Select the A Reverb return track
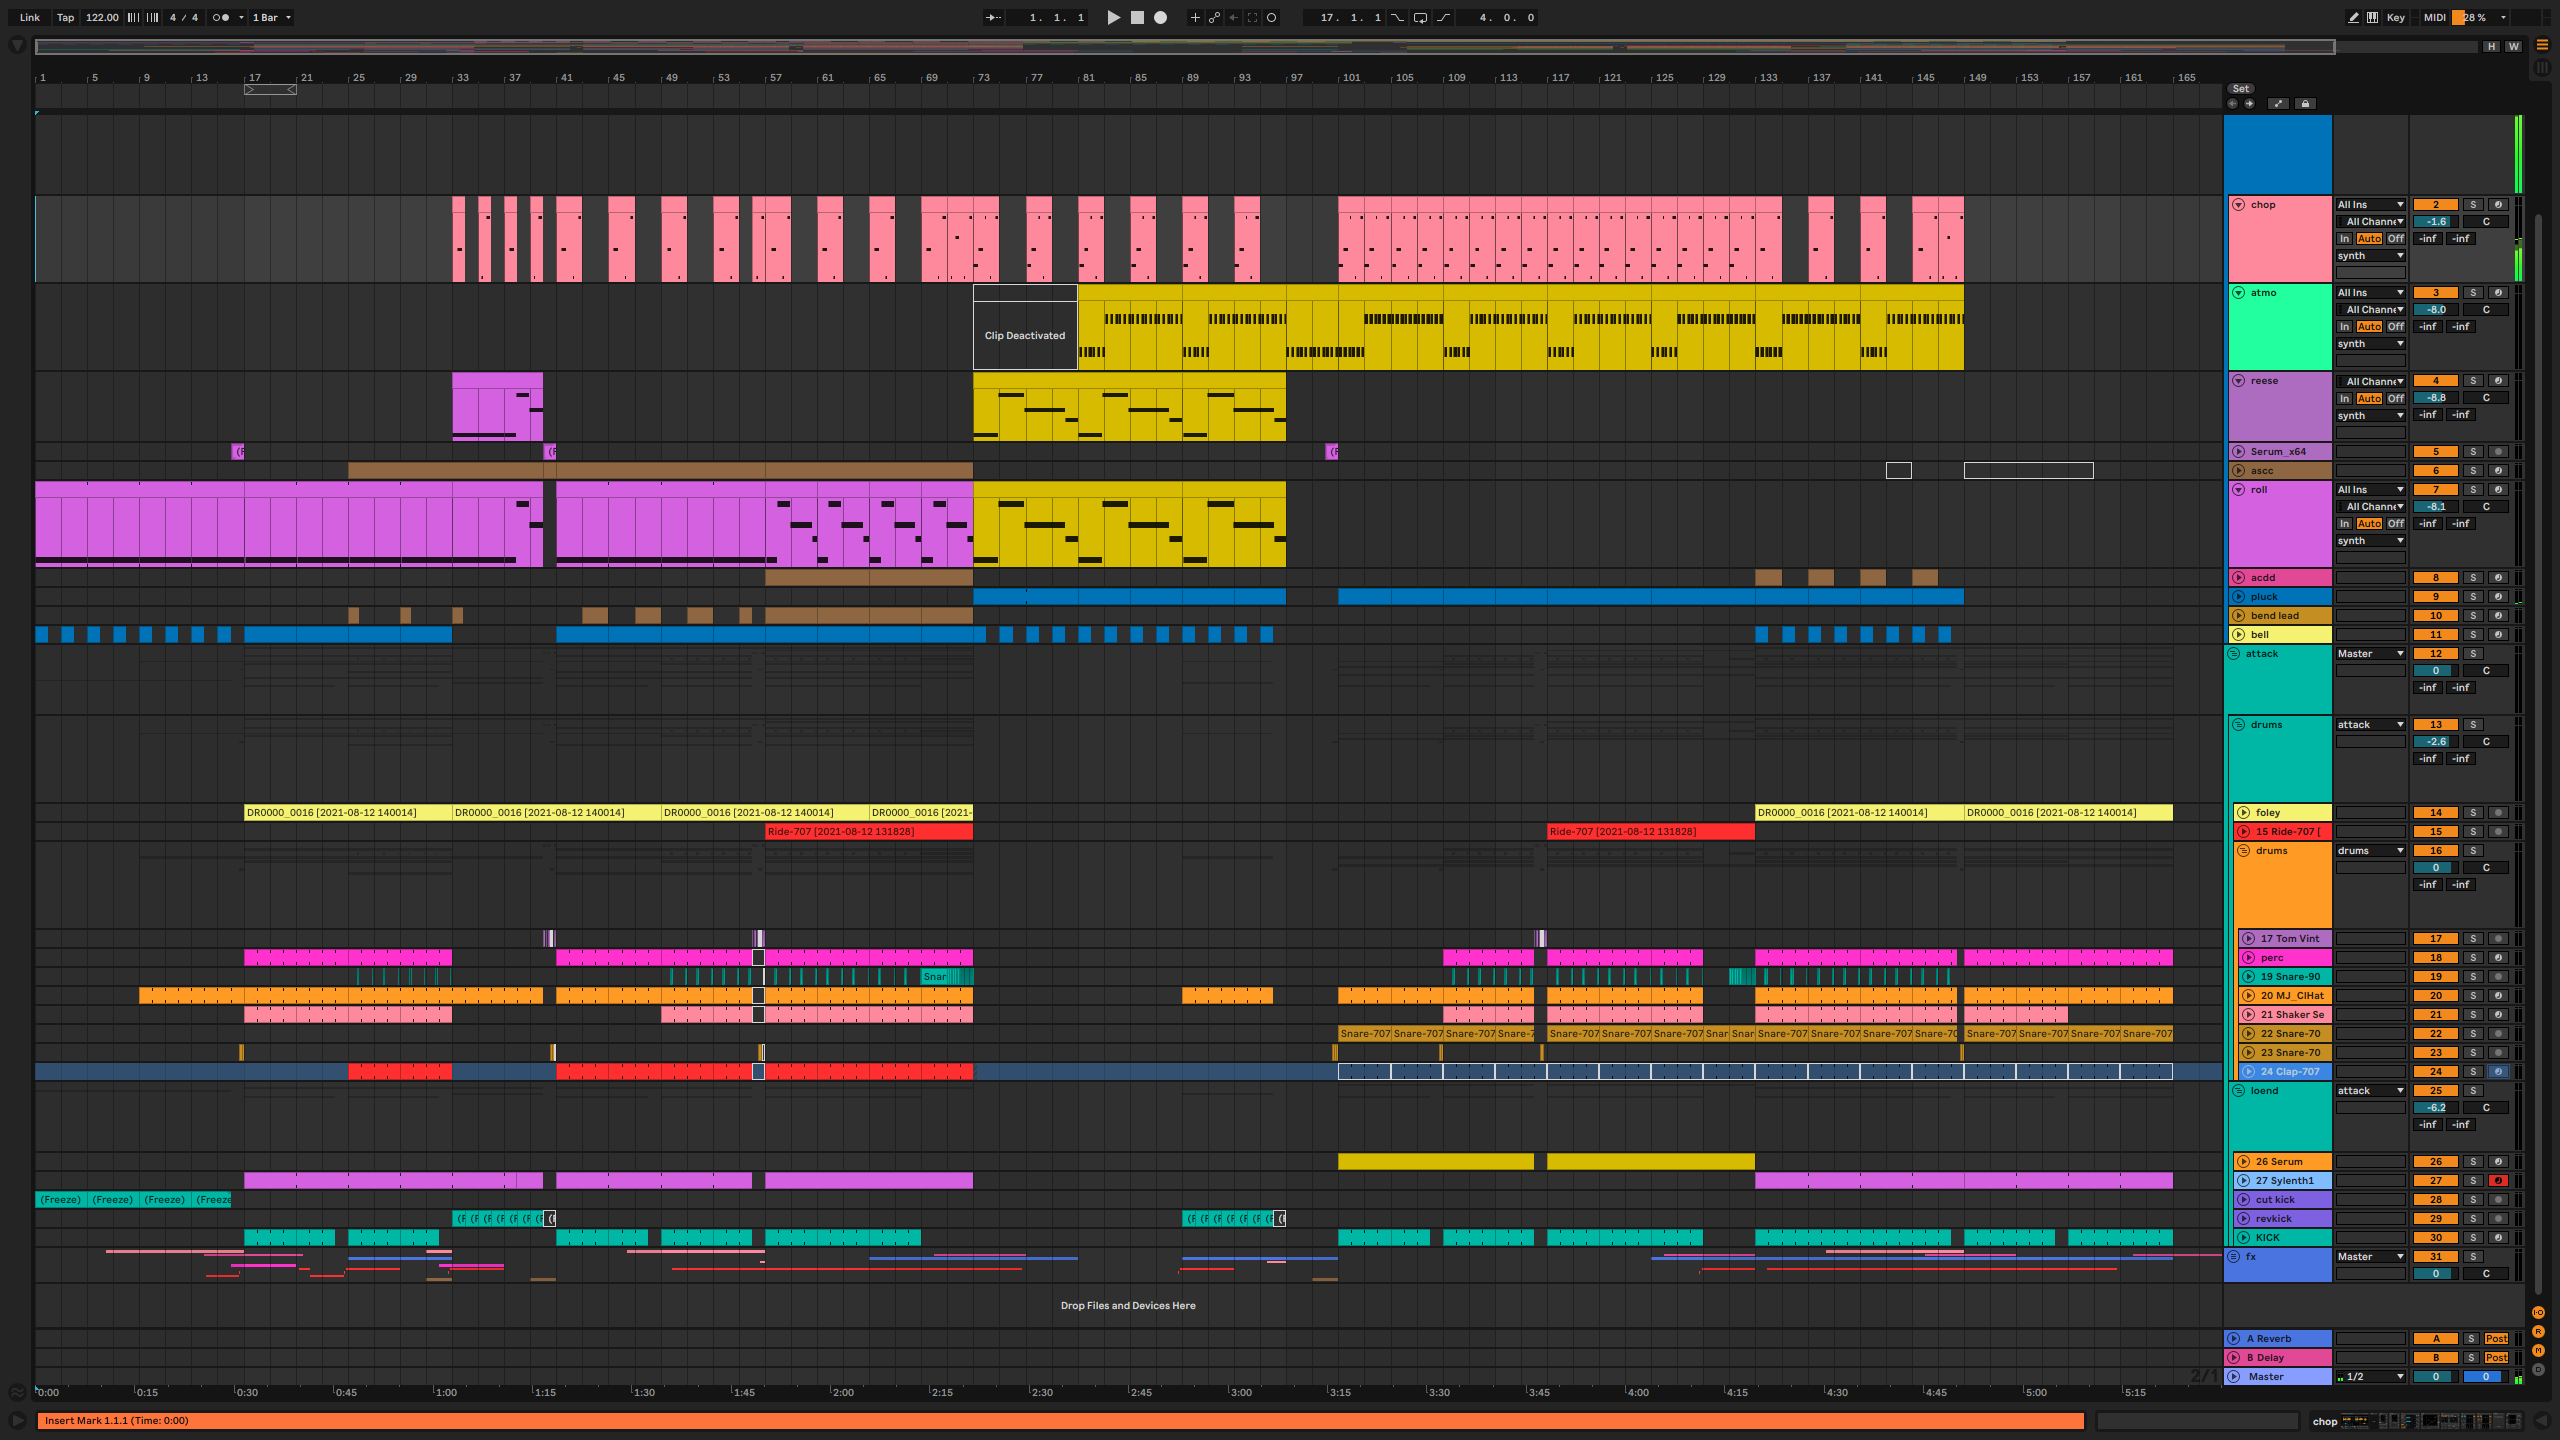Viewport: 2560px width, 1440px height. tap(2278, 1339)
